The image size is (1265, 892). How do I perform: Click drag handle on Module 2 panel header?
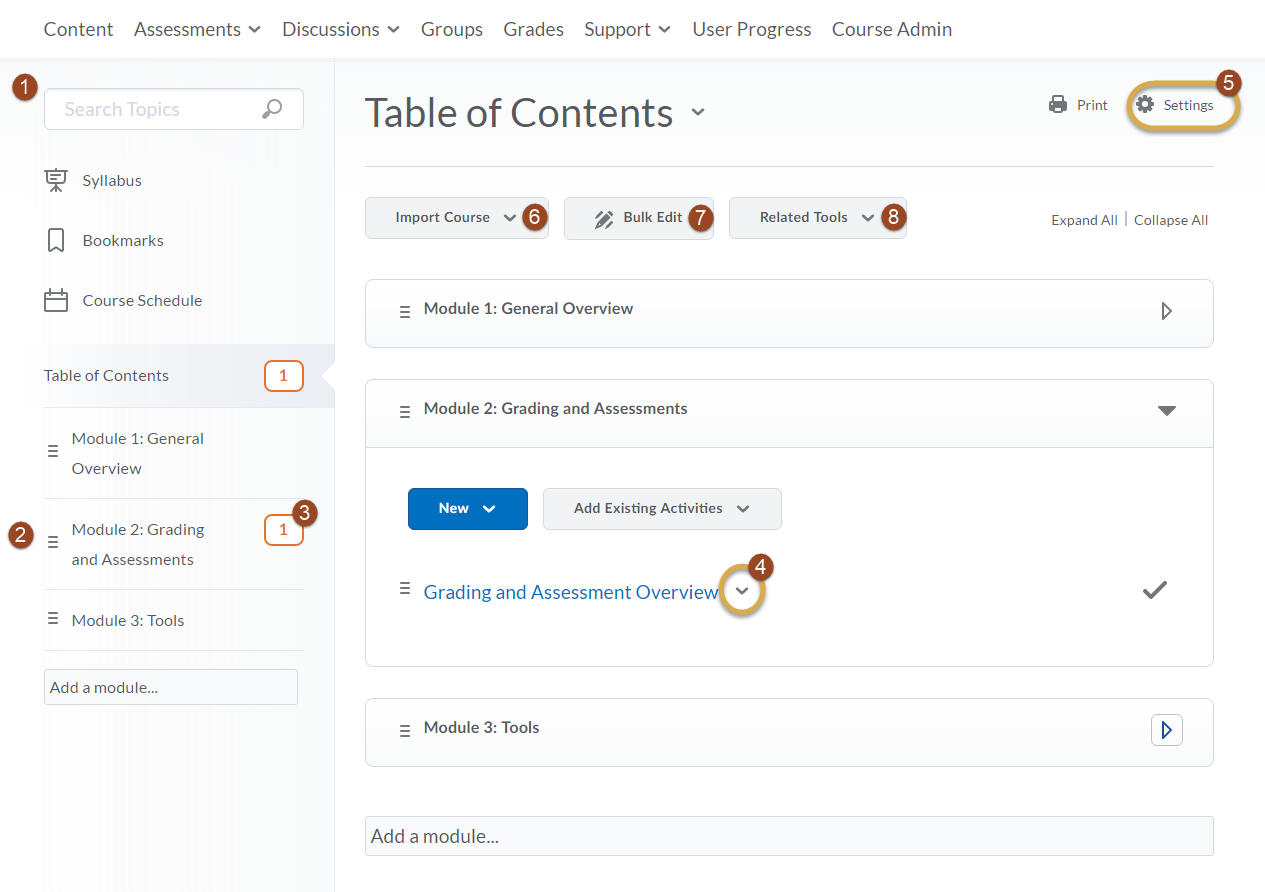[x=405, y=411]
